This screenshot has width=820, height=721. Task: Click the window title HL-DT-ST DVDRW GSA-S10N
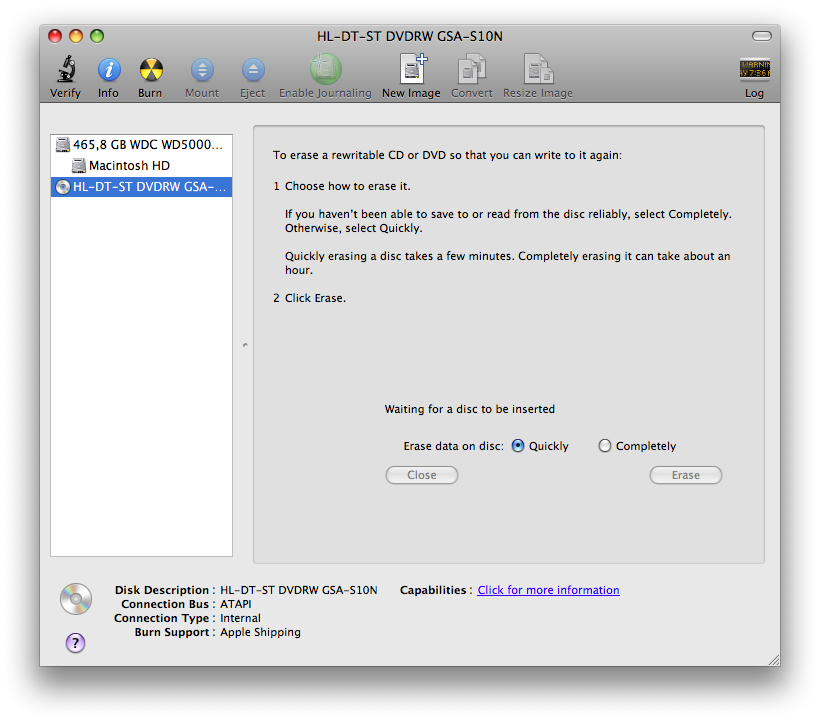[409, 36]
